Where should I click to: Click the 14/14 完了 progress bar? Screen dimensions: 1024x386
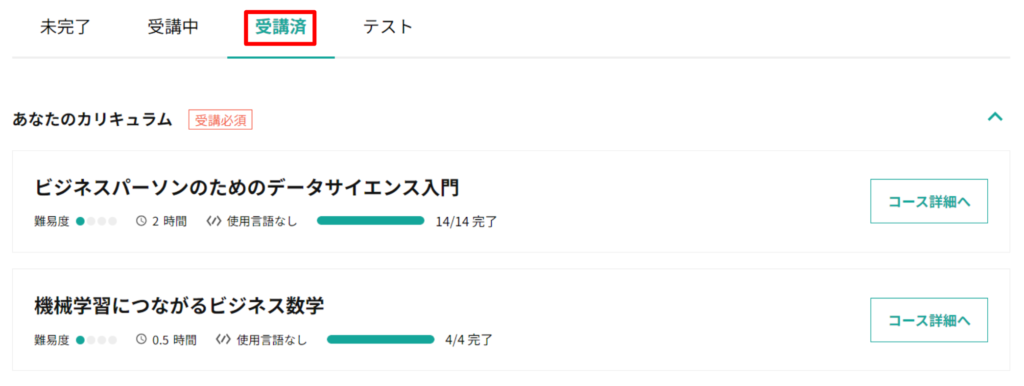pyautogui.click(x=370, y=221)
